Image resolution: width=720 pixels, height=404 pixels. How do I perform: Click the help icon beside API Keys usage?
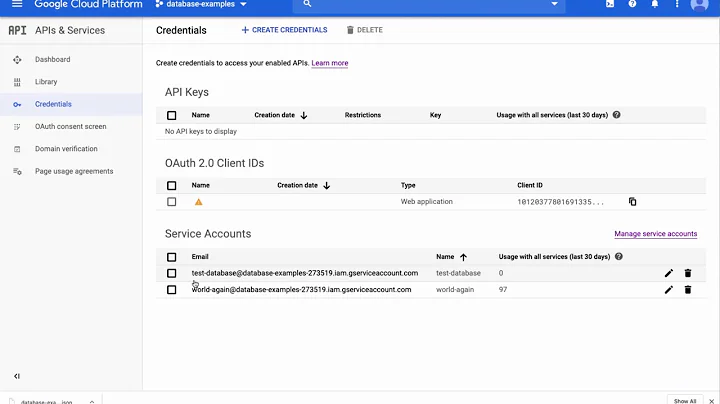(617, 115)
